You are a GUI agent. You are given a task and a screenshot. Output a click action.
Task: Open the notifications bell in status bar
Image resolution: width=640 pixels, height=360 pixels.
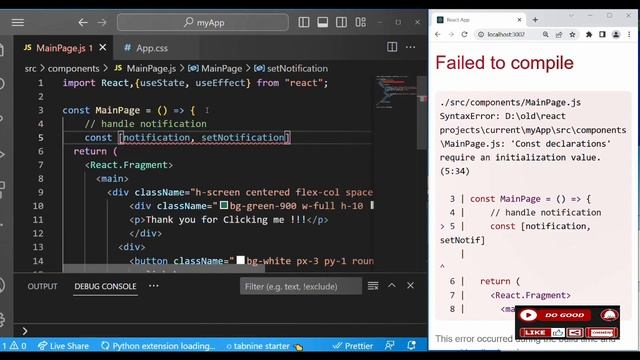point(411,346)
